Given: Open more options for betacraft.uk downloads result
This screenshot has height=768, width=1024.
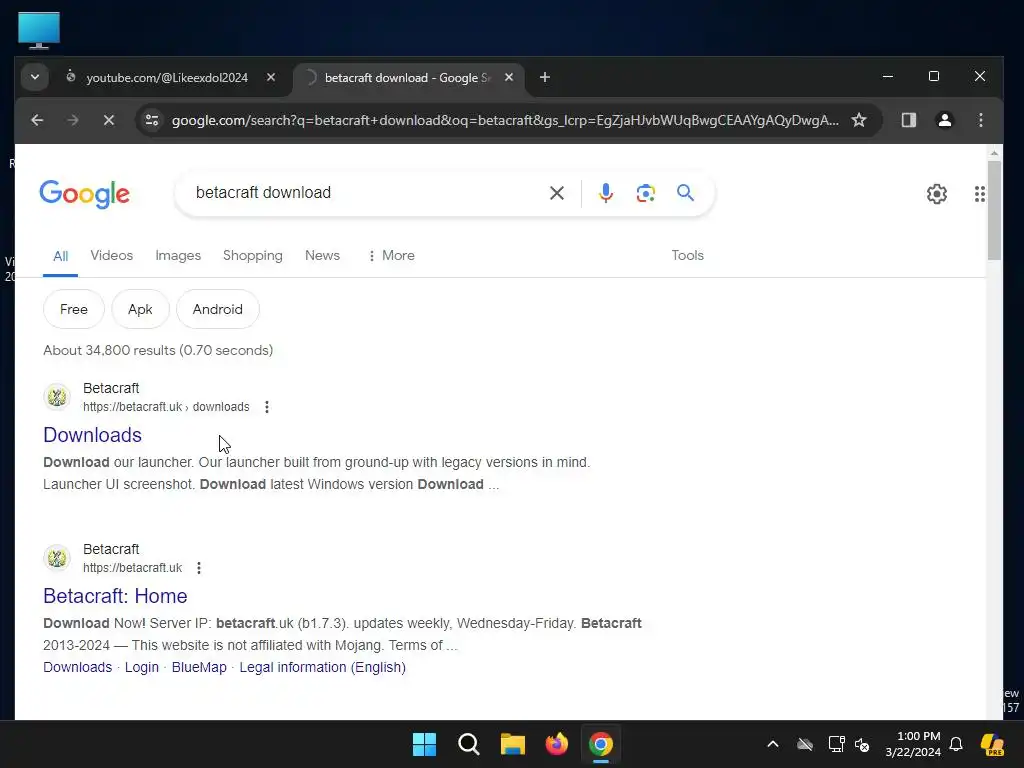Looking at the screenshot, I should coord(266,407).
